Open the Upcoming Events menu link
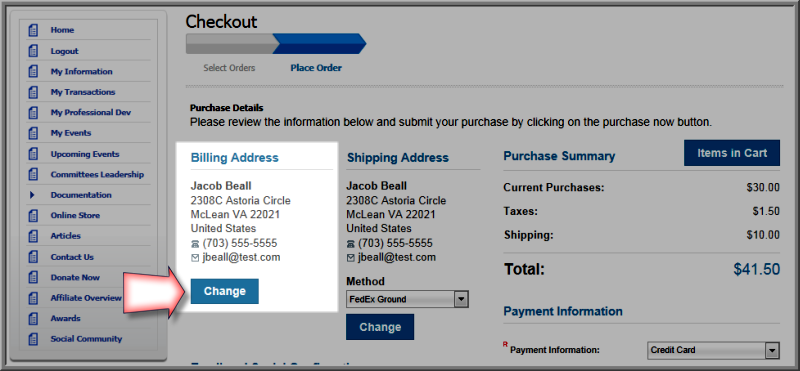This screenshot has width=800, height=371. click(x=85, y=154)
